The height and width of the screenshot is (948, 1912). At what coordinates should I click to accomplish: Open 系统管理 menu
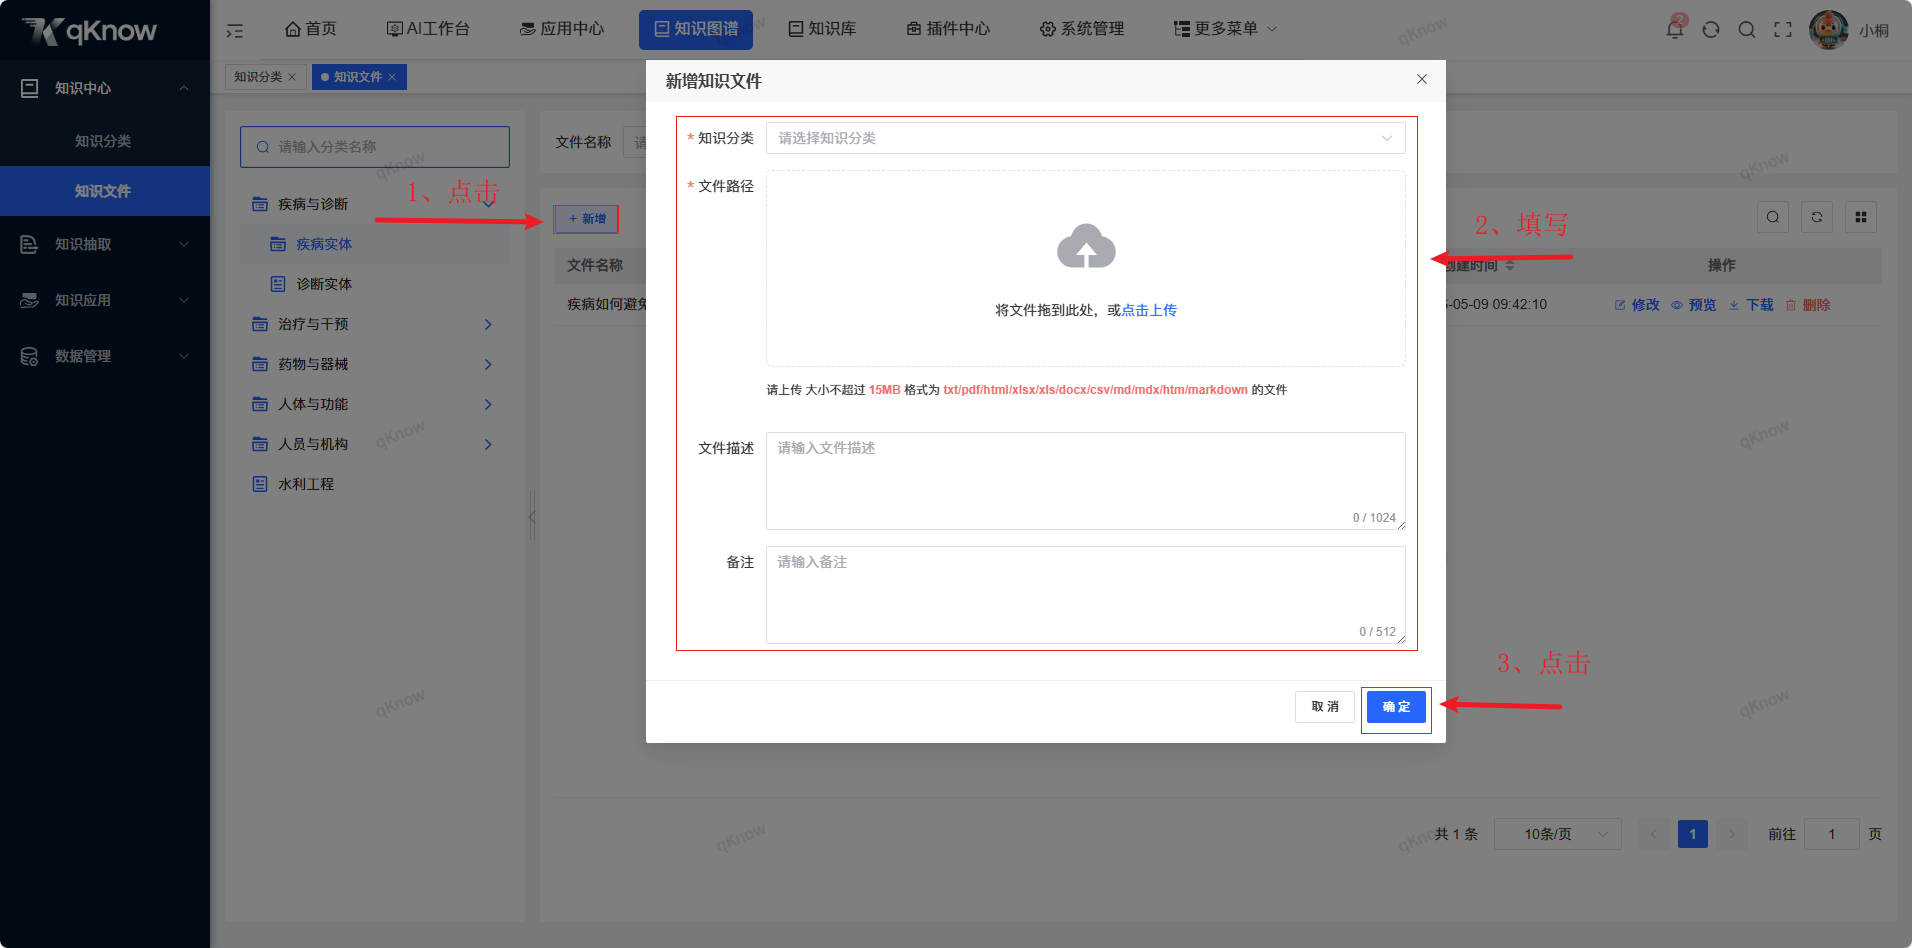click(x=1082, y=29)
